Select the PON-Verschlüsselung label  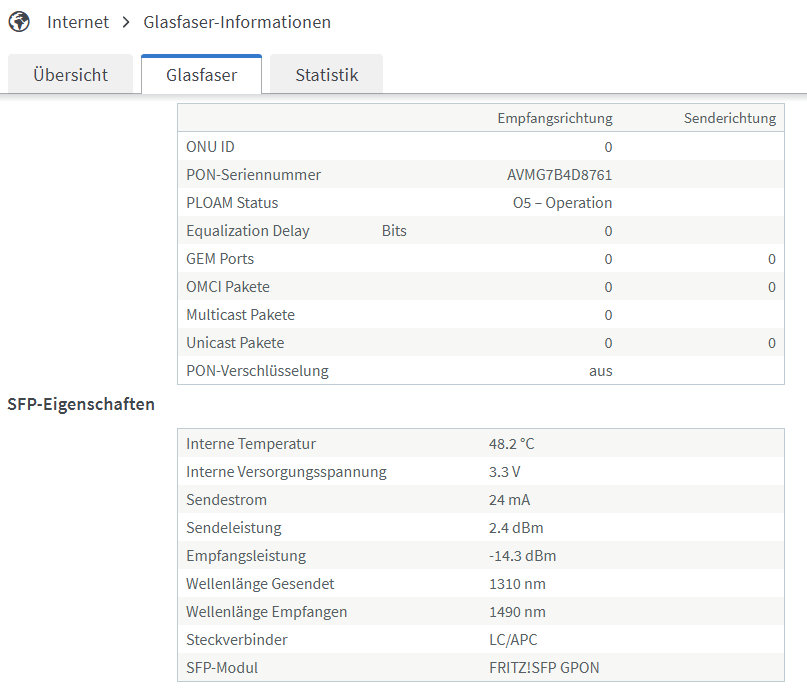[257, 371]
